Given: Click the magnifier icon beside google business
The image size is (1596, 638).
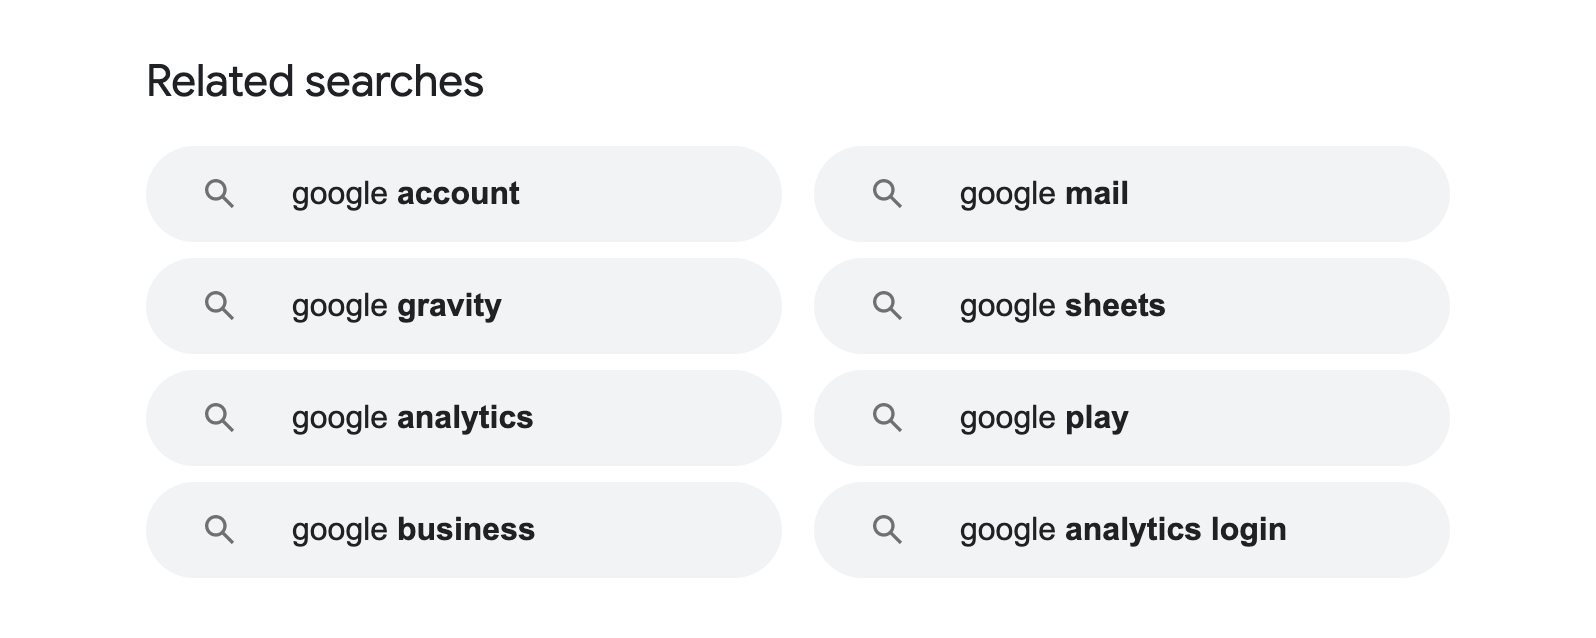Looking at the screenshot, I should click(x=220, y=530).
